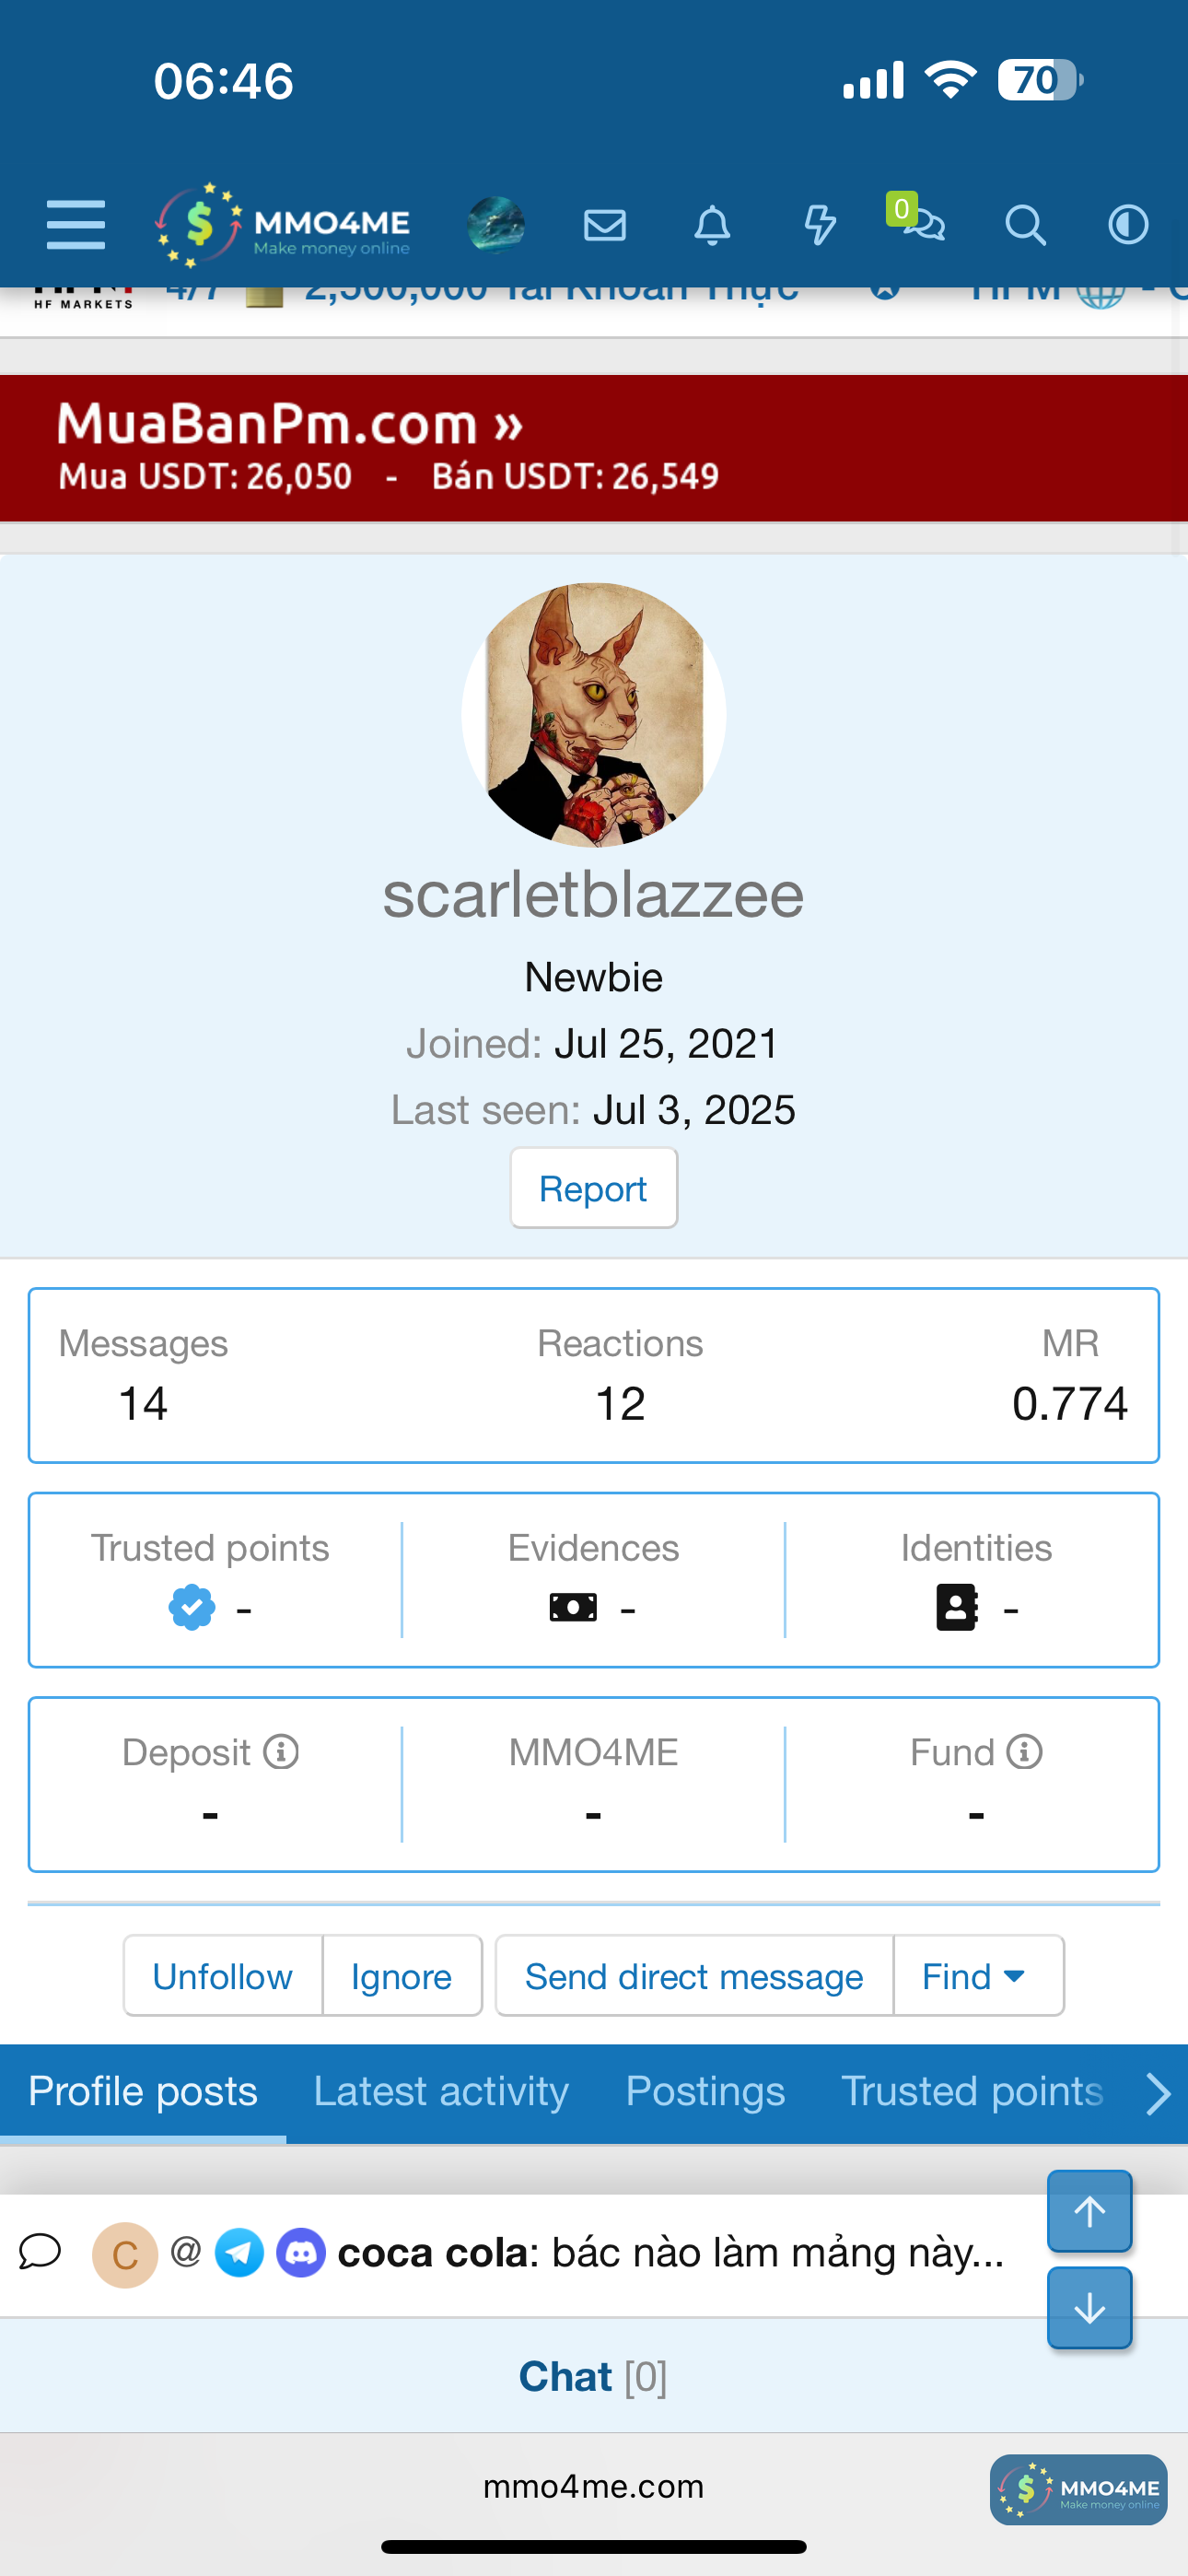
Task: Toggle the dark/light style switch icon
Action: [x=1128, y=225]
